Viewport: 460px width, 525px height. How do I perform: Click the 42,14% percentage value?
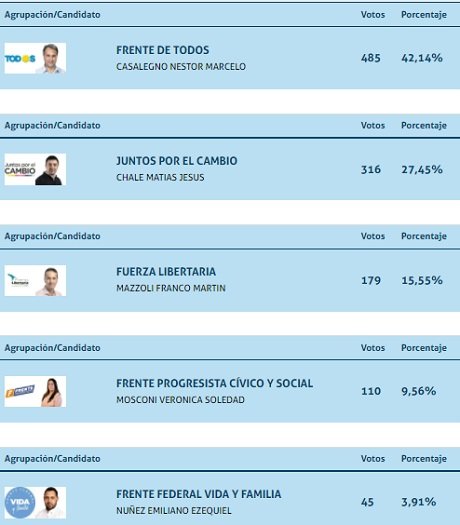tap(422, 58)
